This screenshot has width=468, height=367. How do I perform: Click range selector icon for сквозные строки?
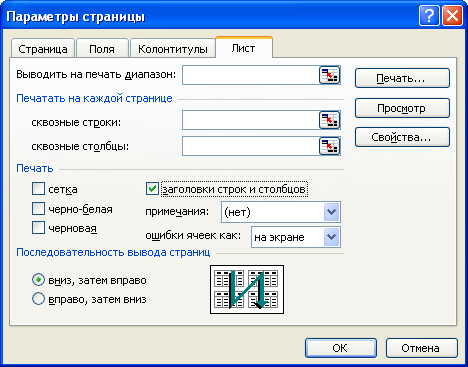(329, 120)
